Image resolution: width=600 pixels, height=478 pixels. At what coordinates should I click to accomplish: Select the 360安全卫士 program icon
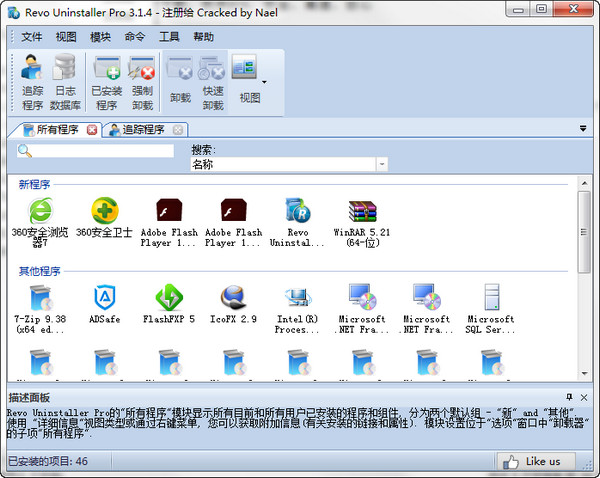pos(105,212)
